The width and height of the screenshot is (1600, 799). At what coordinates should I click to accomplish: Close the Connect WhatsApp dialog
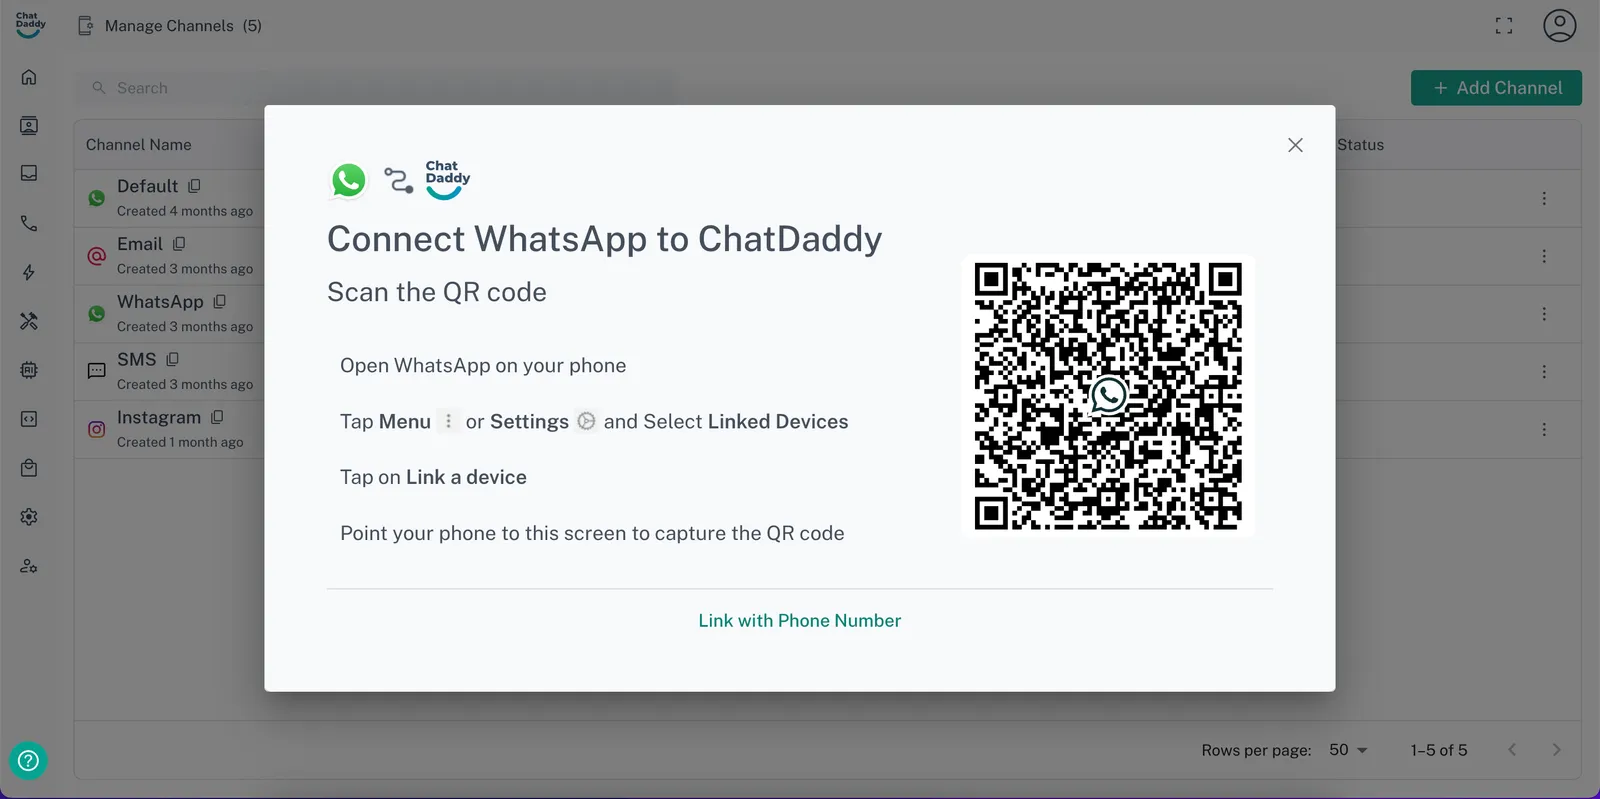[1295, 145]
